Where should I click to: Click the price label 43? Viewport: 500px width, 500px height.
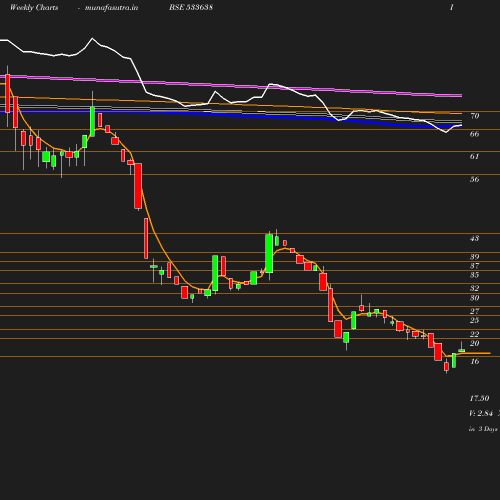click(475, 238)
